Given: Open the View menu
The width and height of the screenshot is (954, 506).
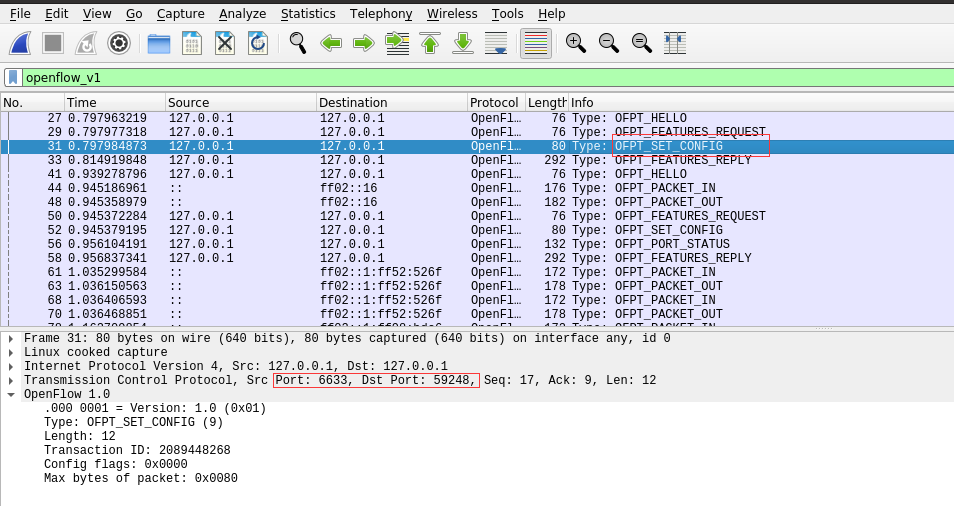Looking at the screenshot, I should (97, 13).
